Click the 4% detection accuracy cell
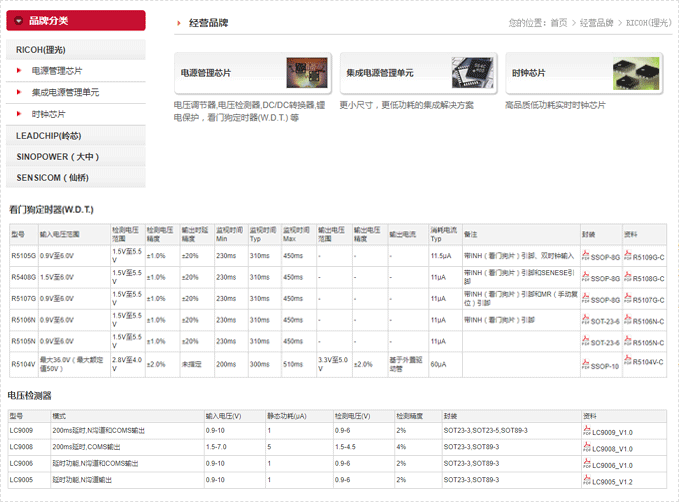The width and height of the screenshot is (679, 502). (418, 447)
